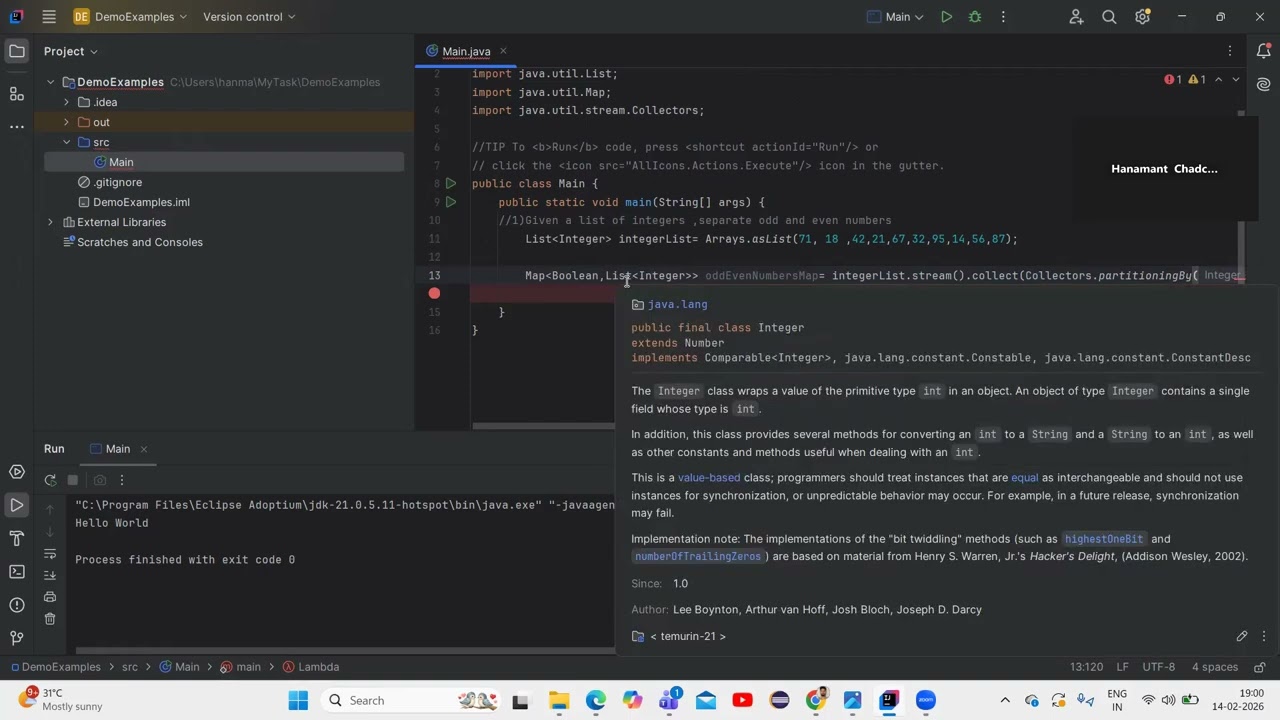Collapse the DemoExamples root node
The width and height of the screenshot is (1280, 720).
coord(50,82)
